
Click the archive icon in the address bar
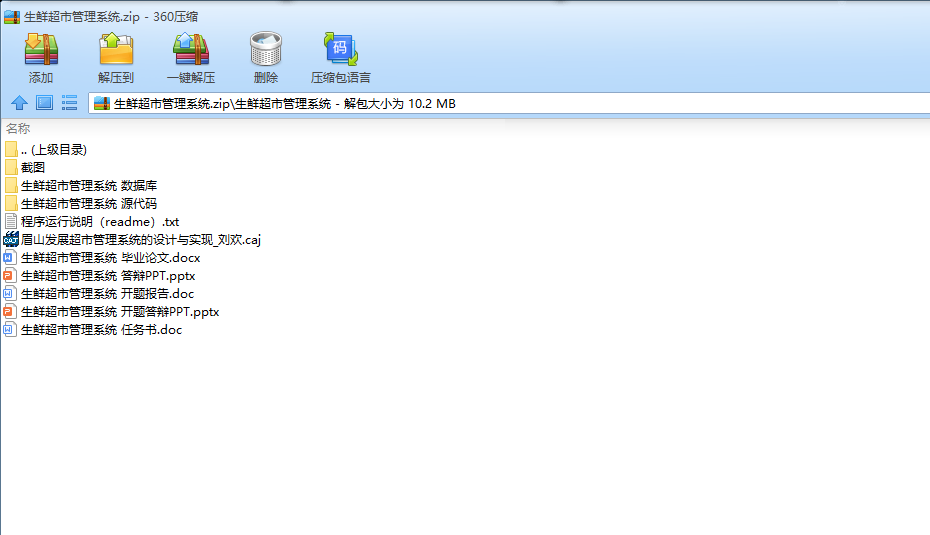[102, 104]
